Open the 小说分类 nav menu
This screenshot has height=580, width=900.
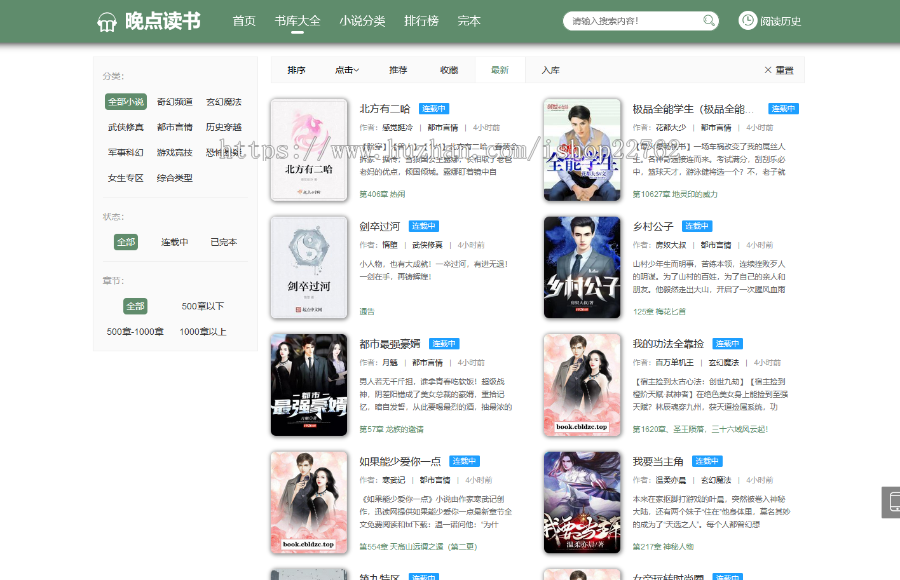pos(362,21)
